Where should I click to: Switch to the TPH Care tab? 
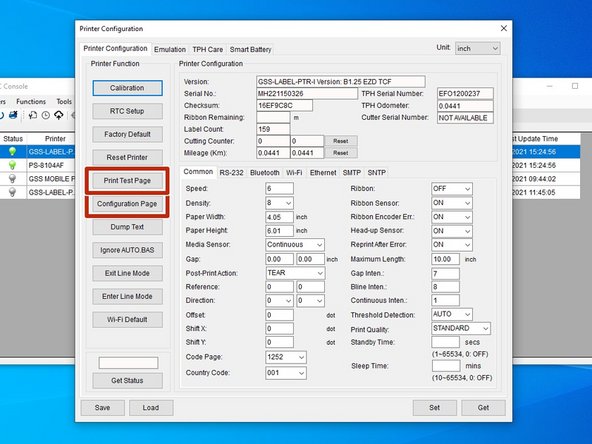208,49
